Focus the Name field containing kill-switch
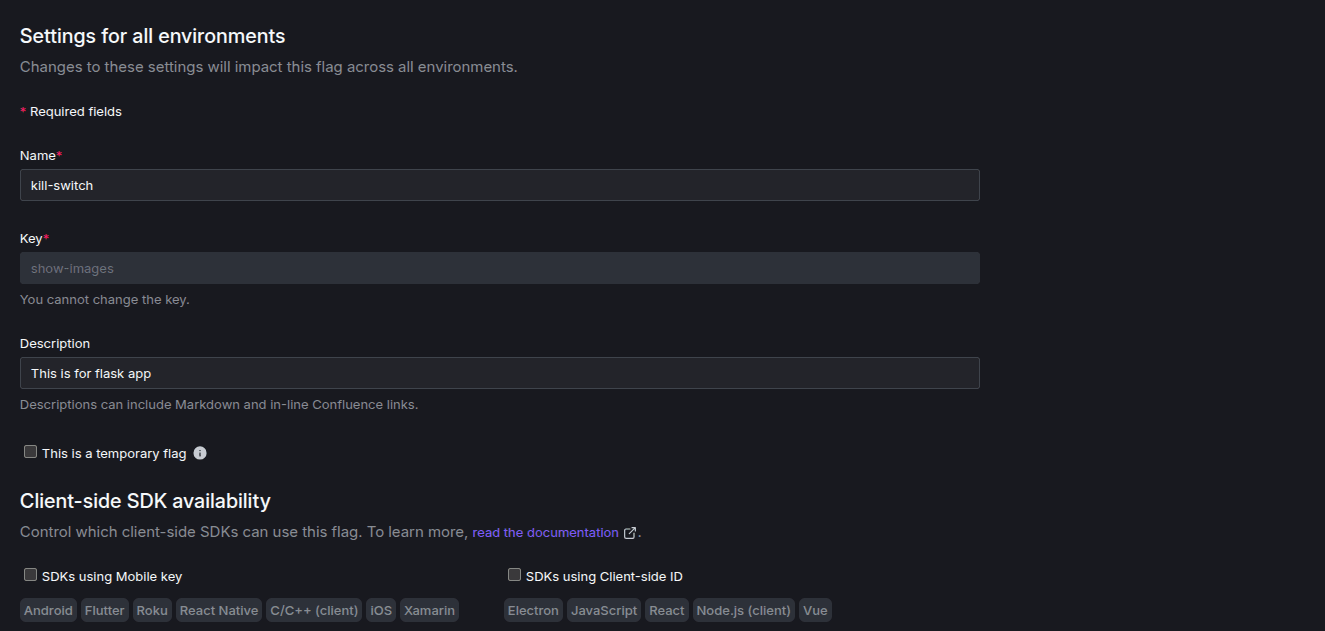The height and width of the screenshot is (631, 1325). (500, 185)
